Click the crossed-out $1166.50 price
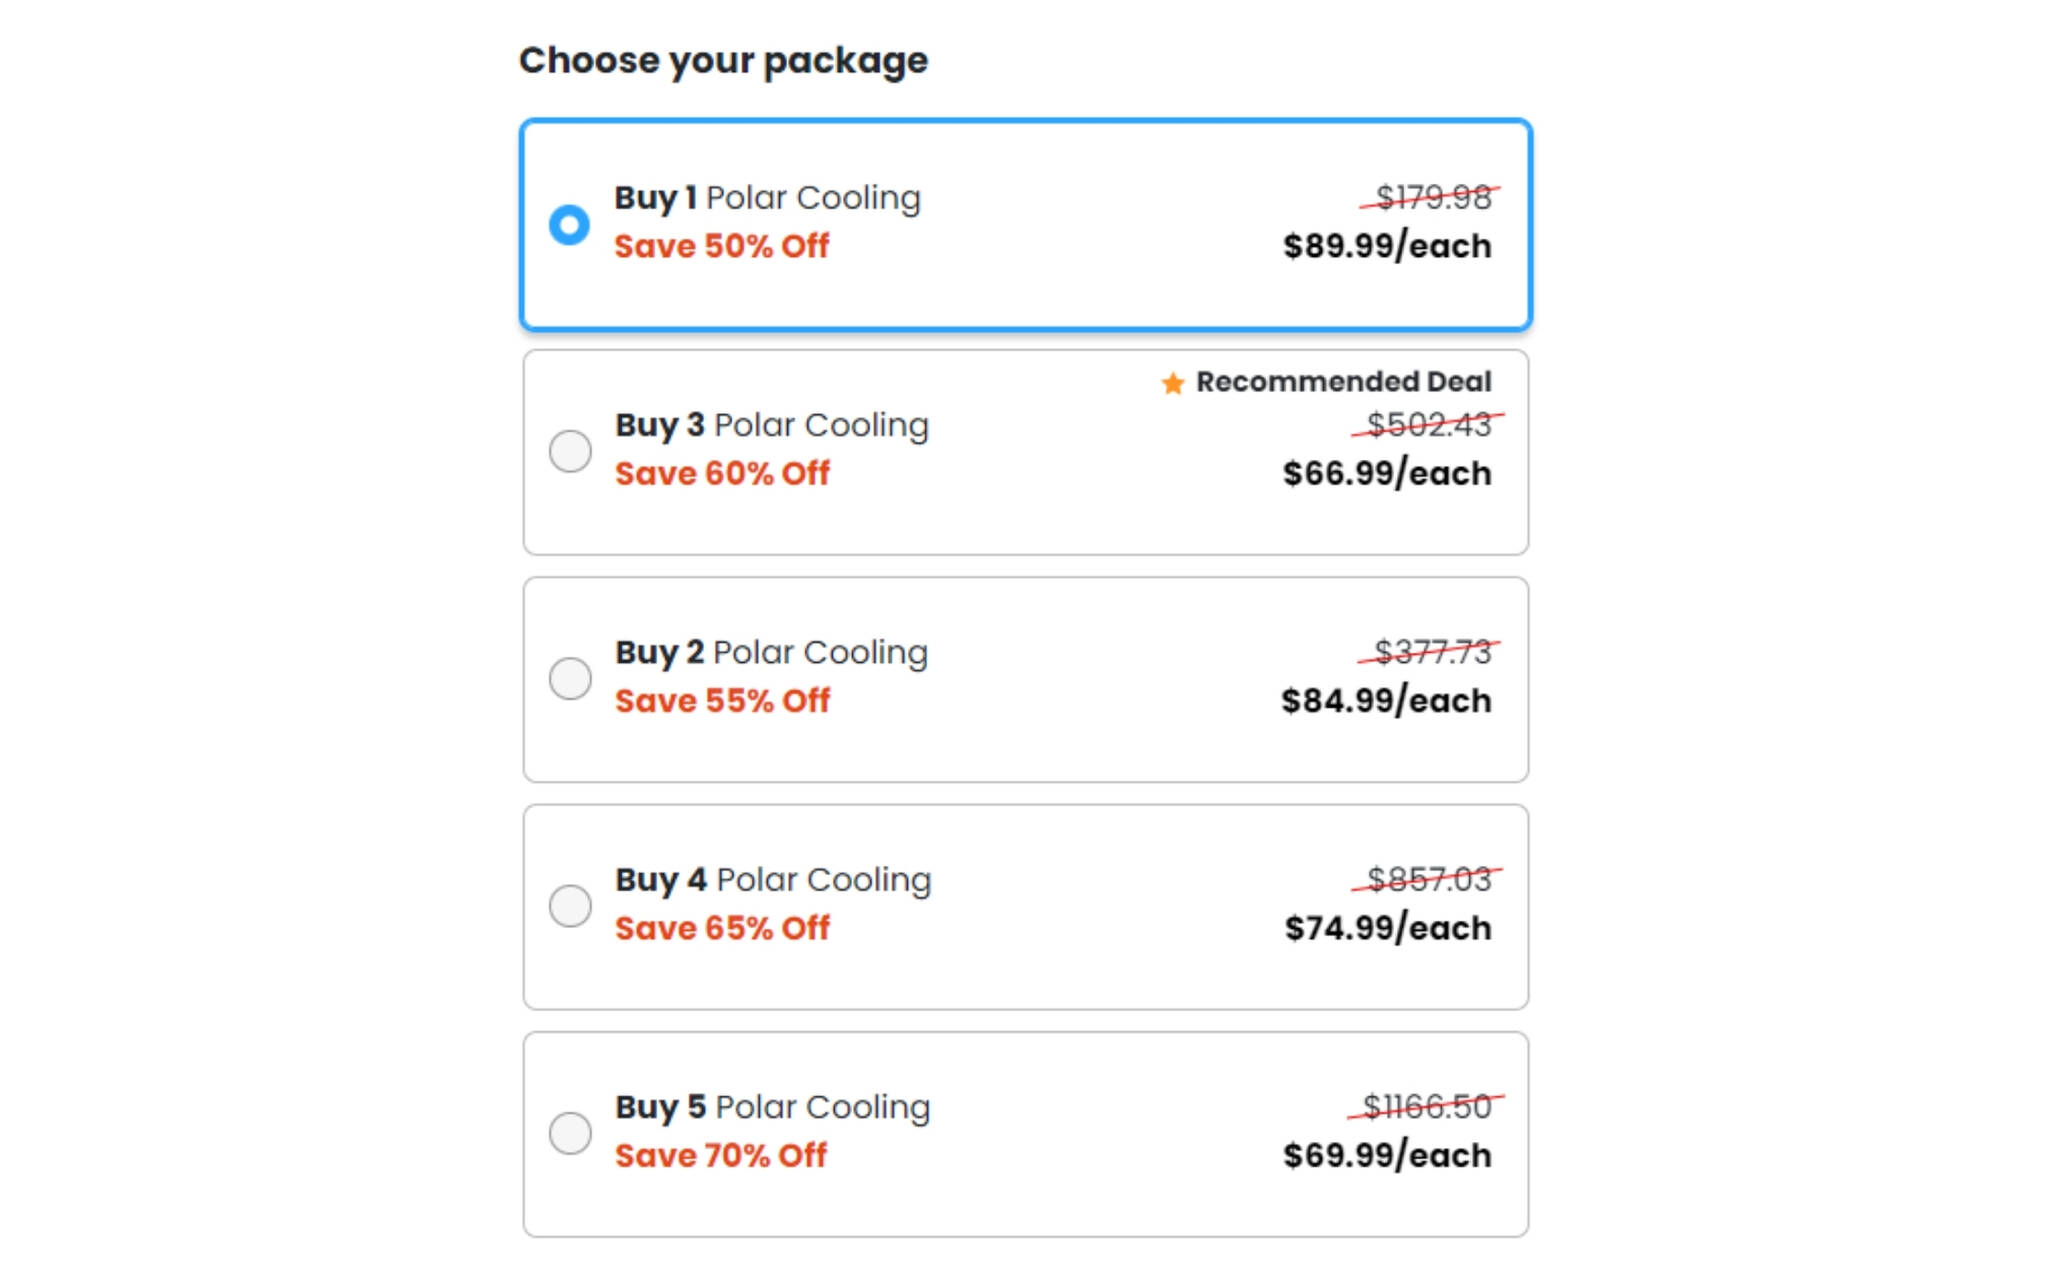The image size is (2048, 1280). 1427,1106
